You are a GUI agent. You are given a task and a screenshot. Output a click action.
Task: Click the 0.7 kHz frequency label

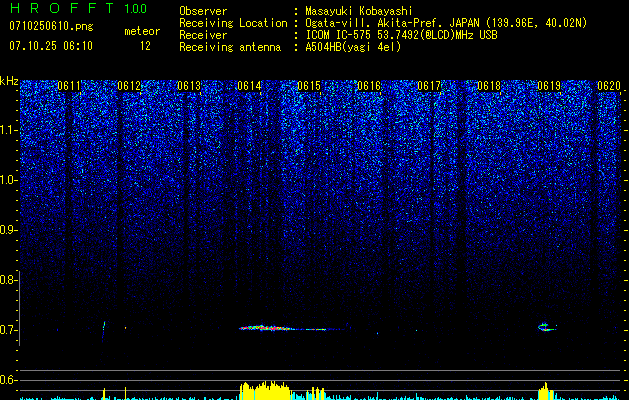pyautogui.click(x=9, y=330)
